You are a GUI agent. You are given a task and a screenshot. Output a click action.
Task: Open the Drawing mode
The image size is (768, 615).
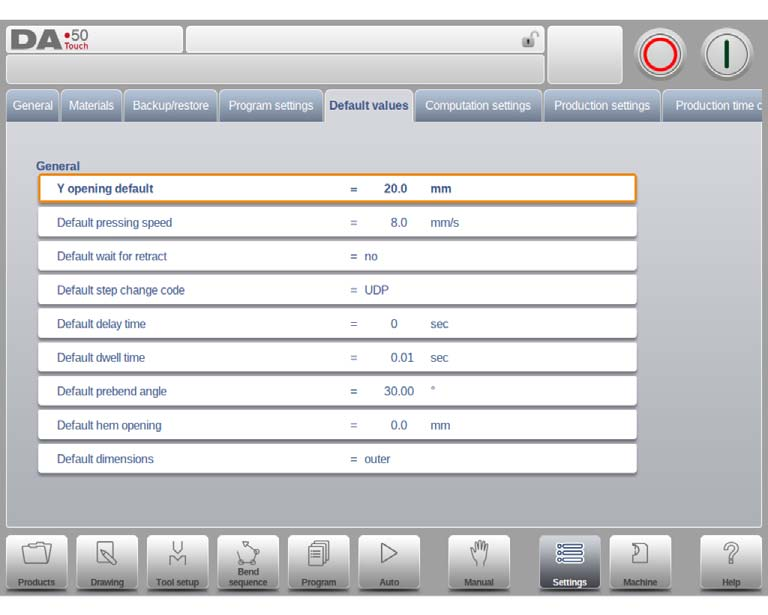point(107,562)
